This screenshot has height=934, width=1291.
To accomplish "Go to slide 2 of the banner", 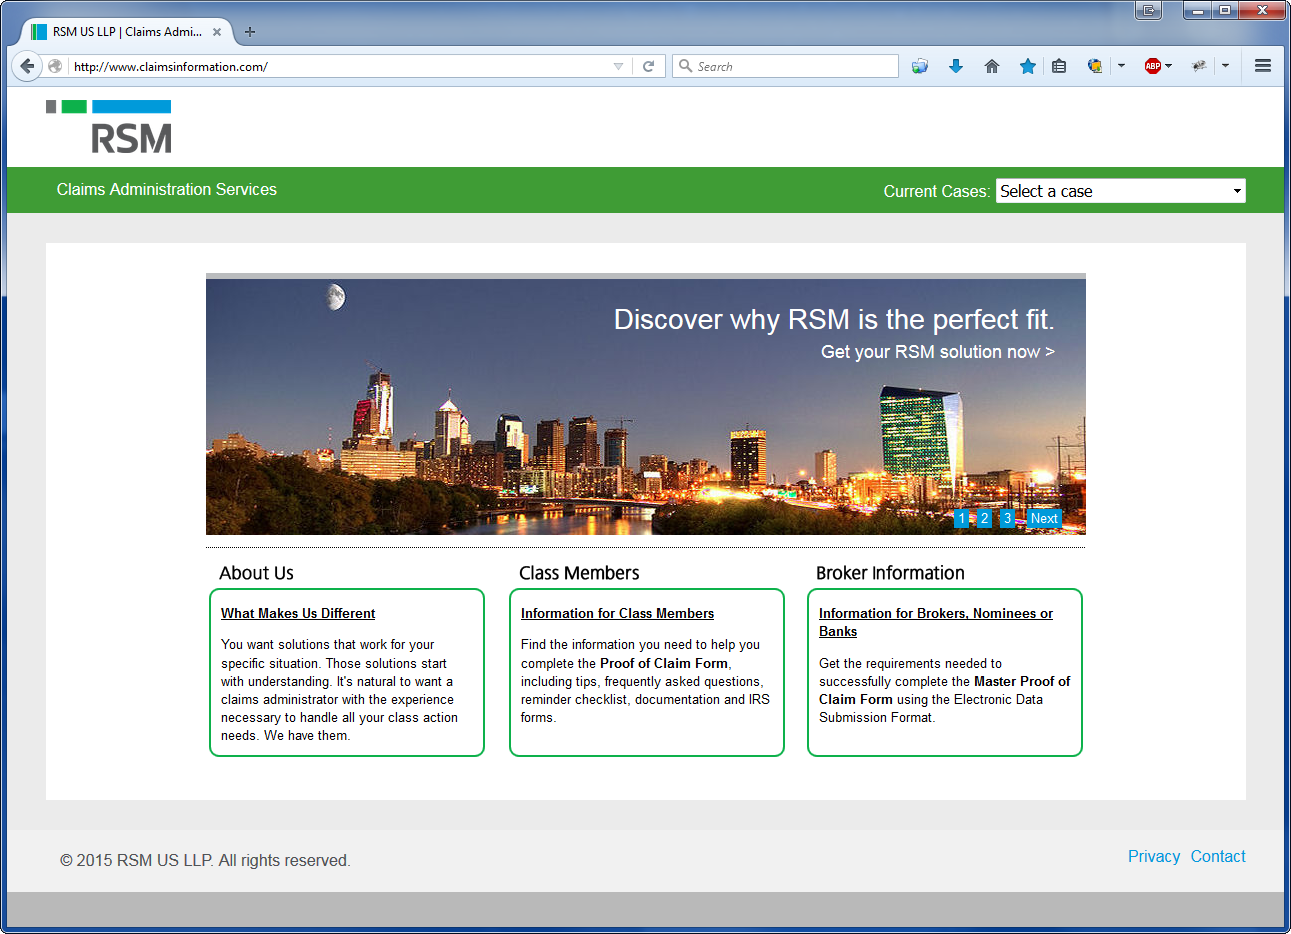I will (x=984, y=518).
